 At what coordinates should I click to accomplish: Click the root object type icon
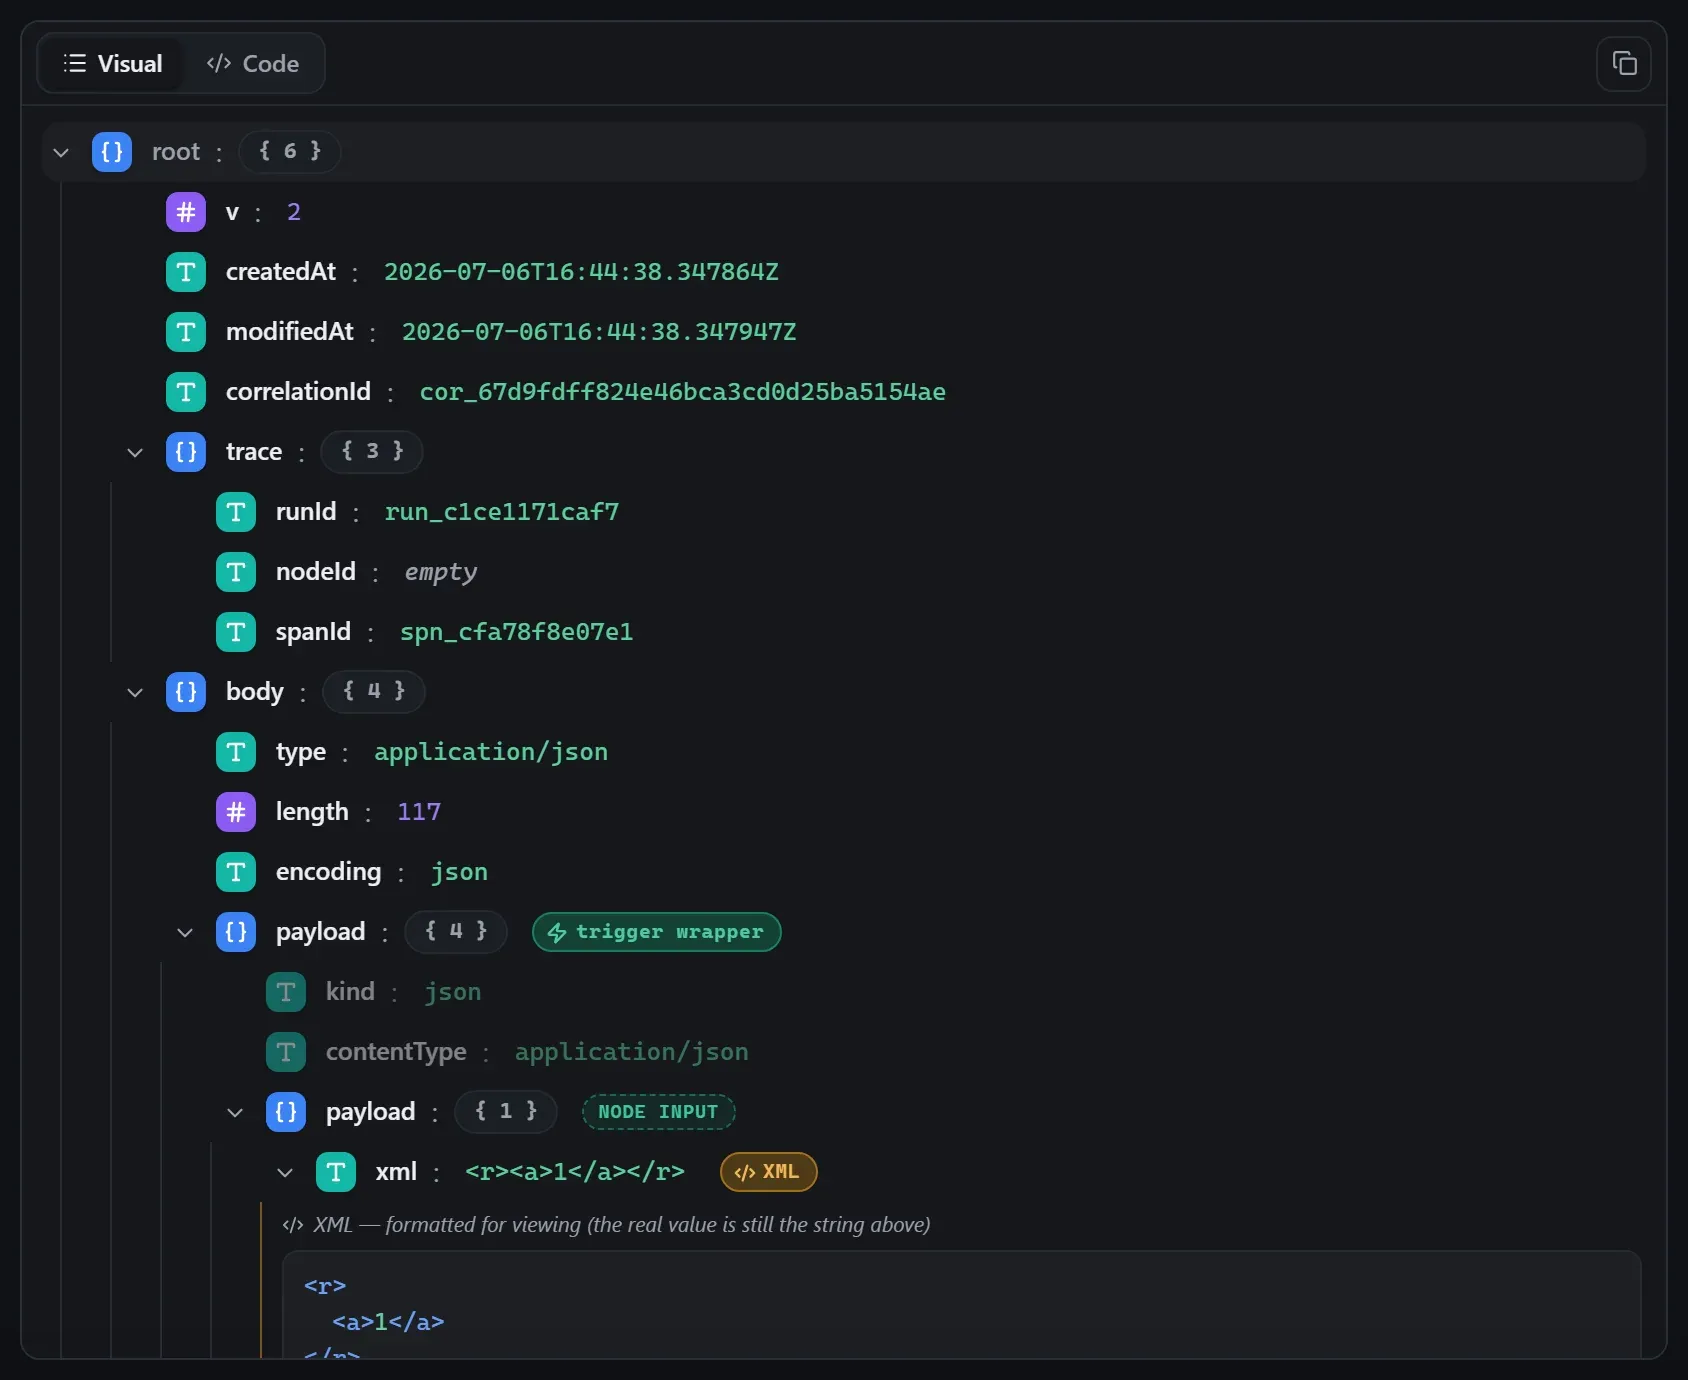pos(112,152)
